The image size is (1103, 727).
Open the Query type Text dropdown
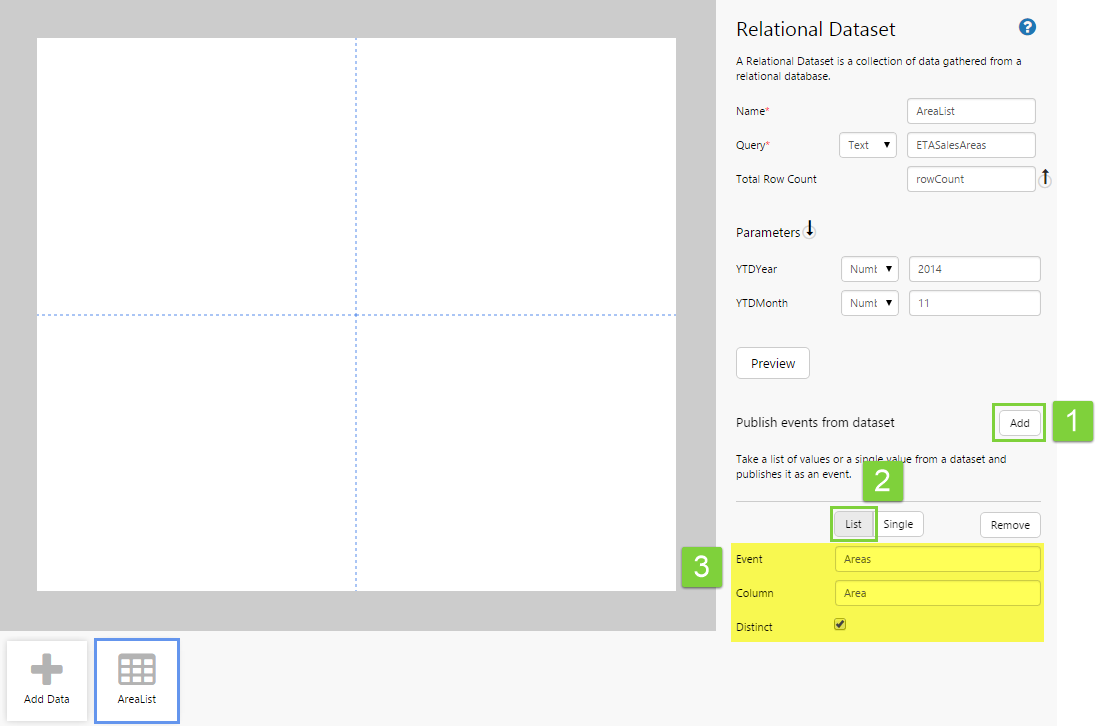(x=867, y=145)
